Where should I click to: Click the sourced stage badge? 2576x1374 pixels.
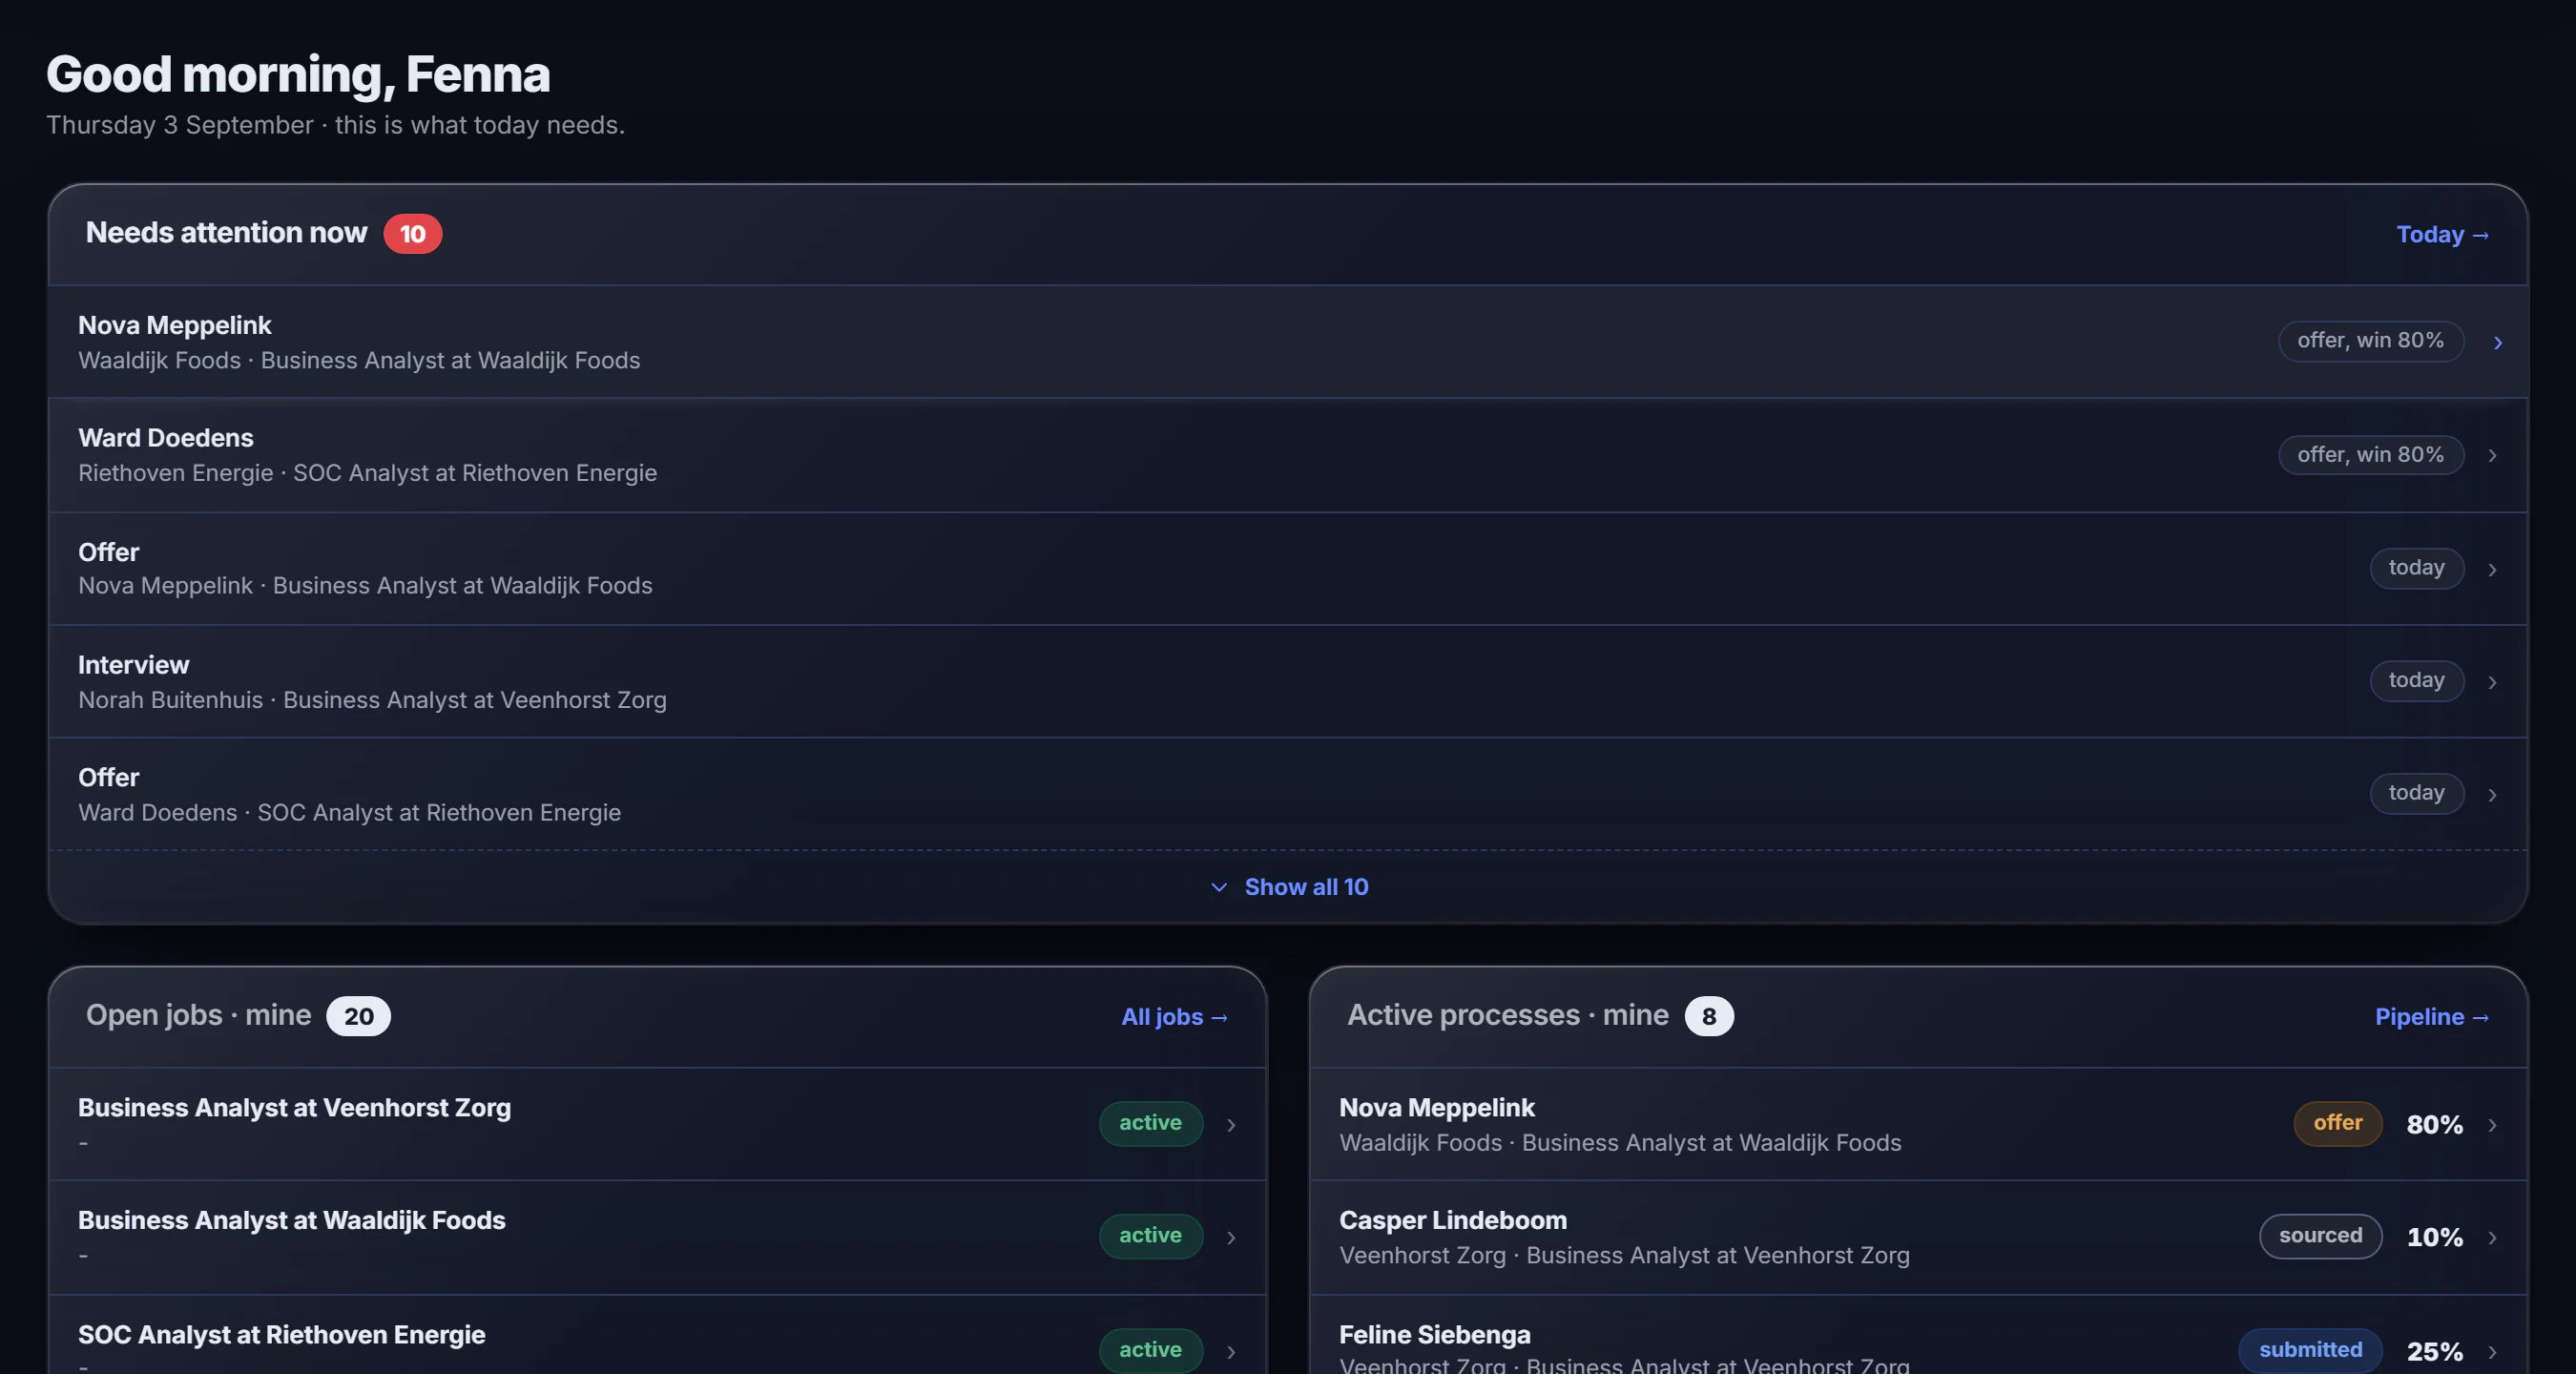click(x=2320, y=1236)
